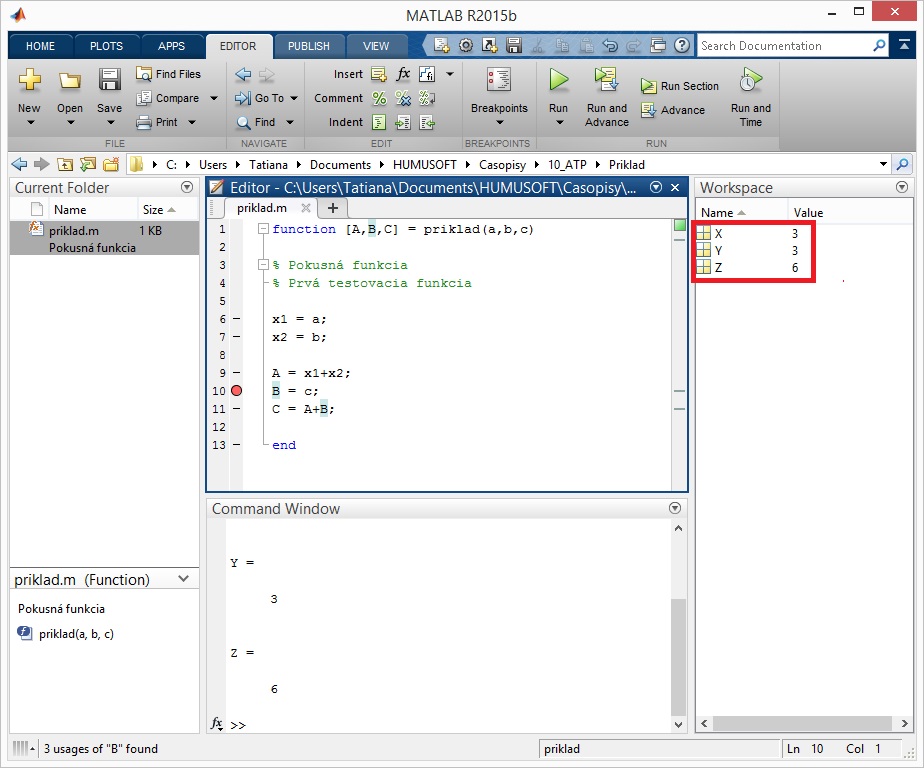
Task: Go up one folder level in address bar
Action: pyautogui.click(x=65, y=164)
